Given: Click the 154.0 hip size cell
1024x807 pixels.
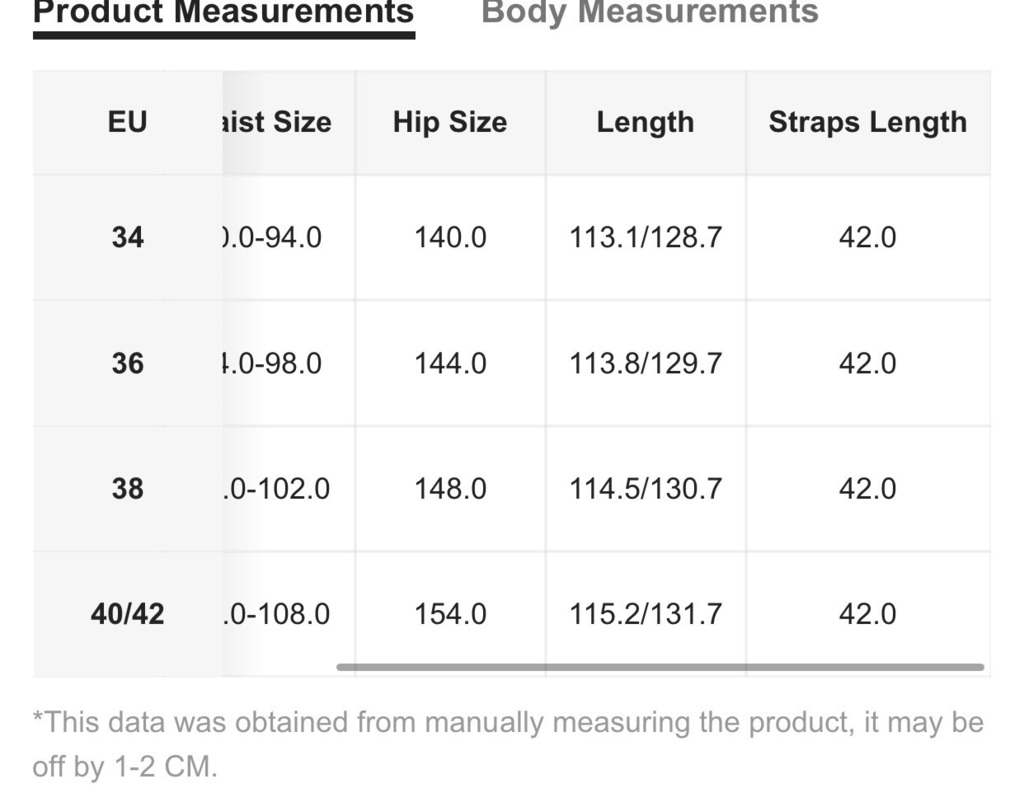Looking at the screenshot, I should point(450,614).
